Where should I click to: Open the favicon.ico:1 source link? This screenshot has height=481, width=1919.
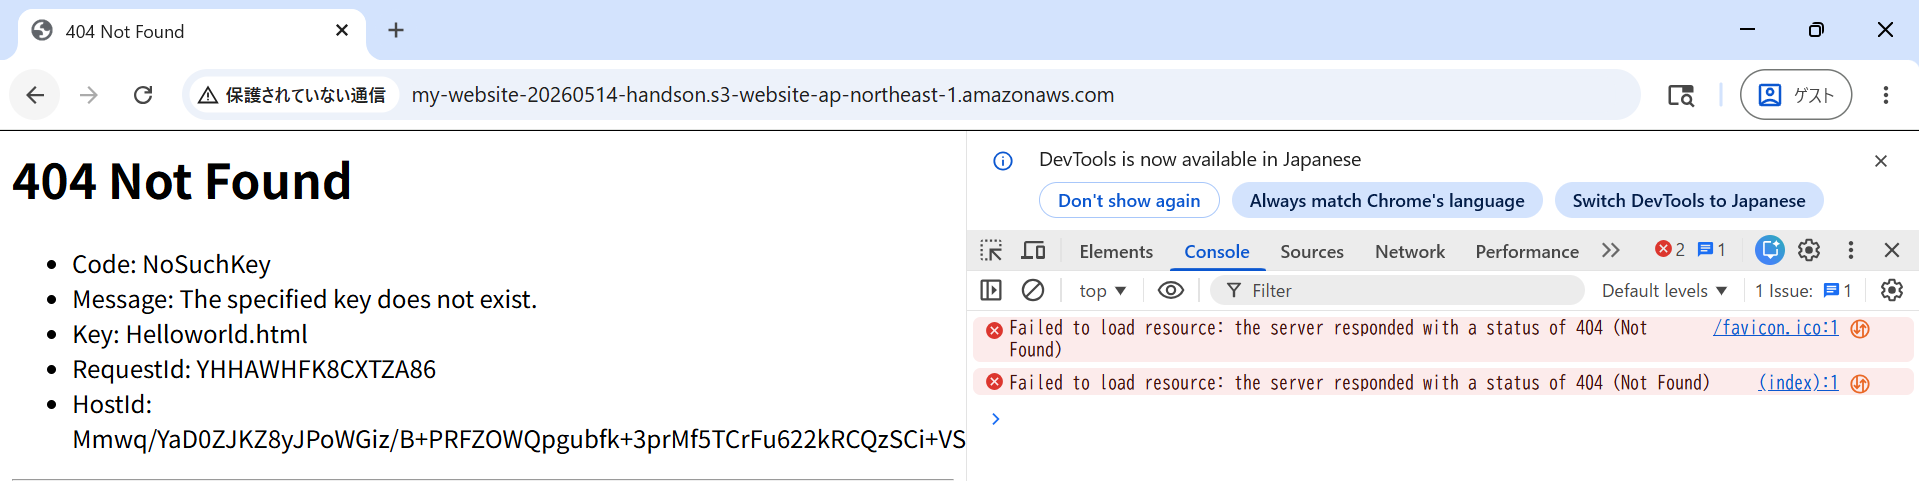click(1775, 328)
